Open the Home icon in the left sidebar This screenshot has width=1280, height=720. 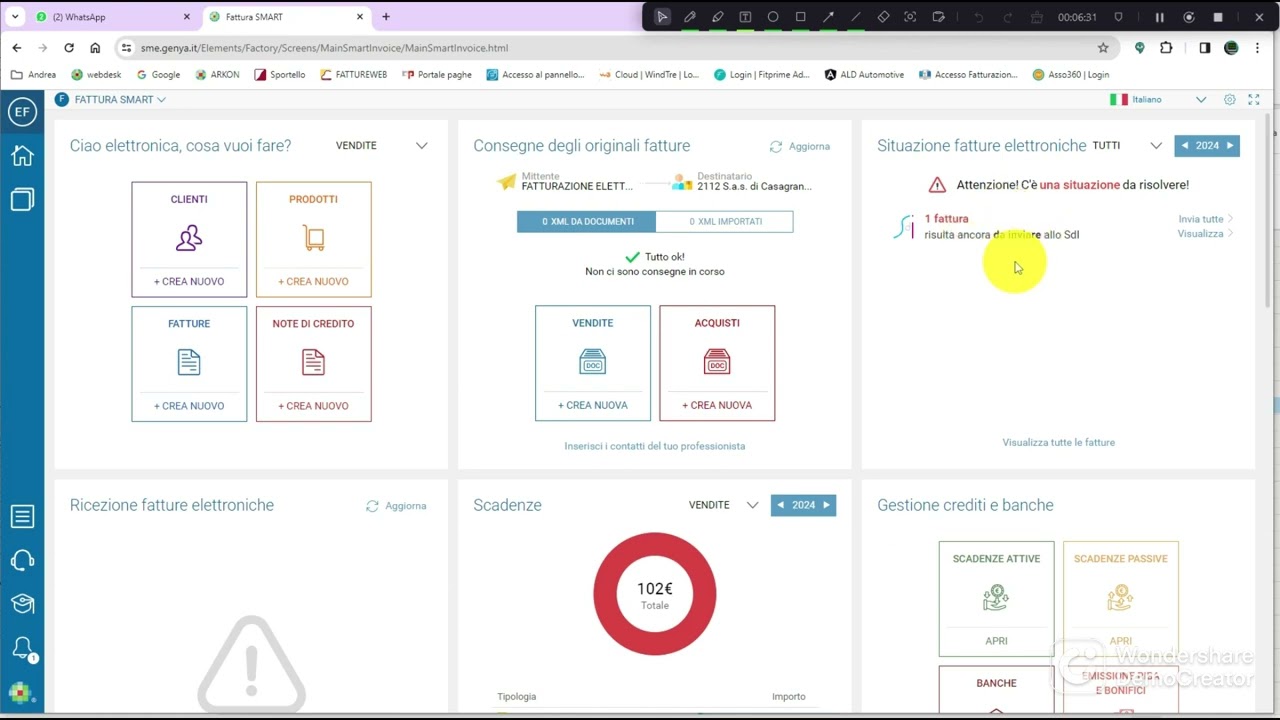pos(22,155)
